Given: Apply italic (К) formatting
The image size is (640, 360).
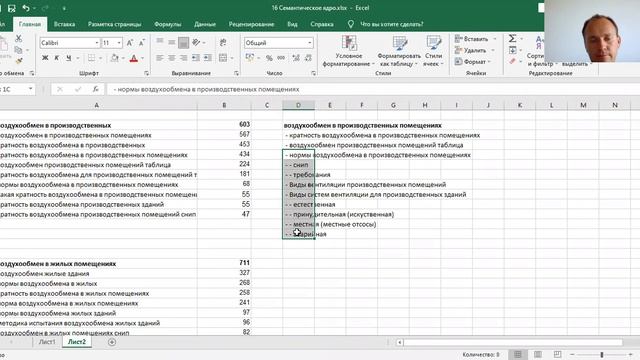Looking at the screenshot, I should (57, 58).
